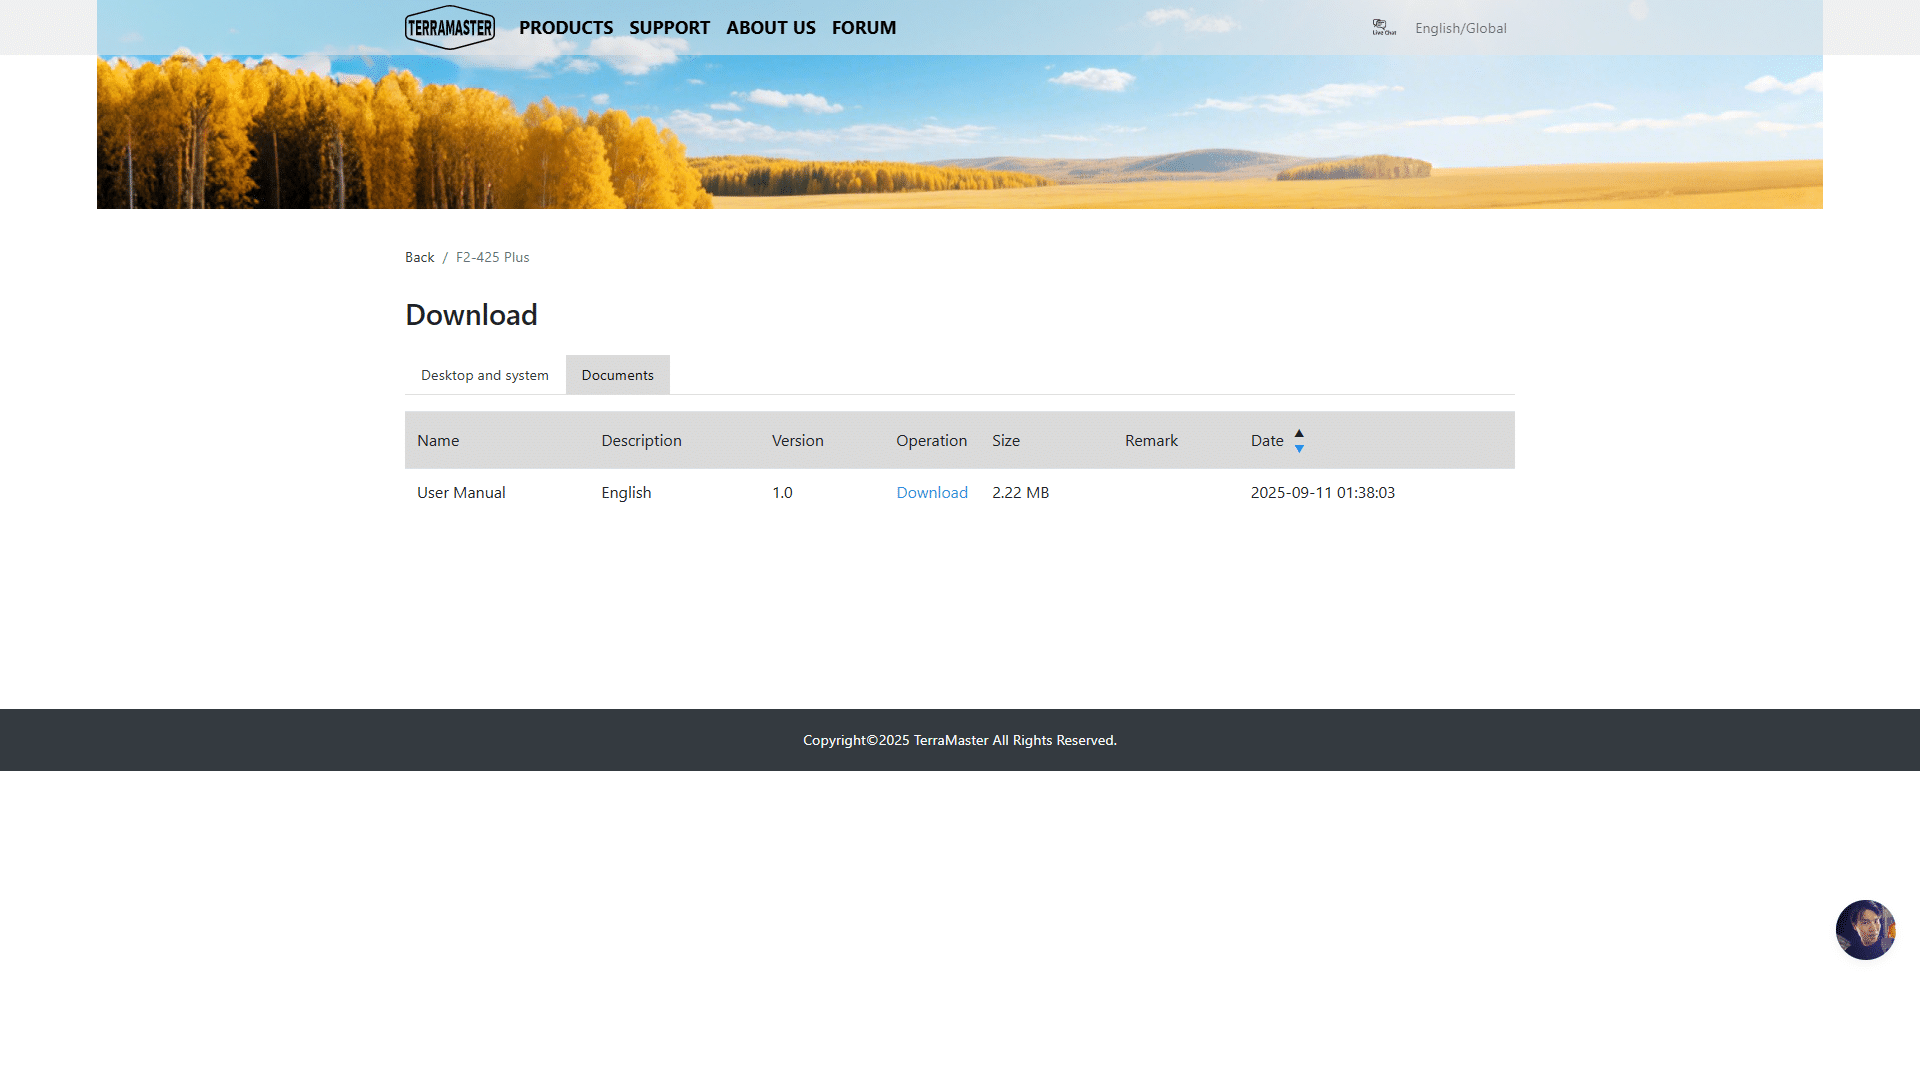Download the English User Manual

click(931, 492)
